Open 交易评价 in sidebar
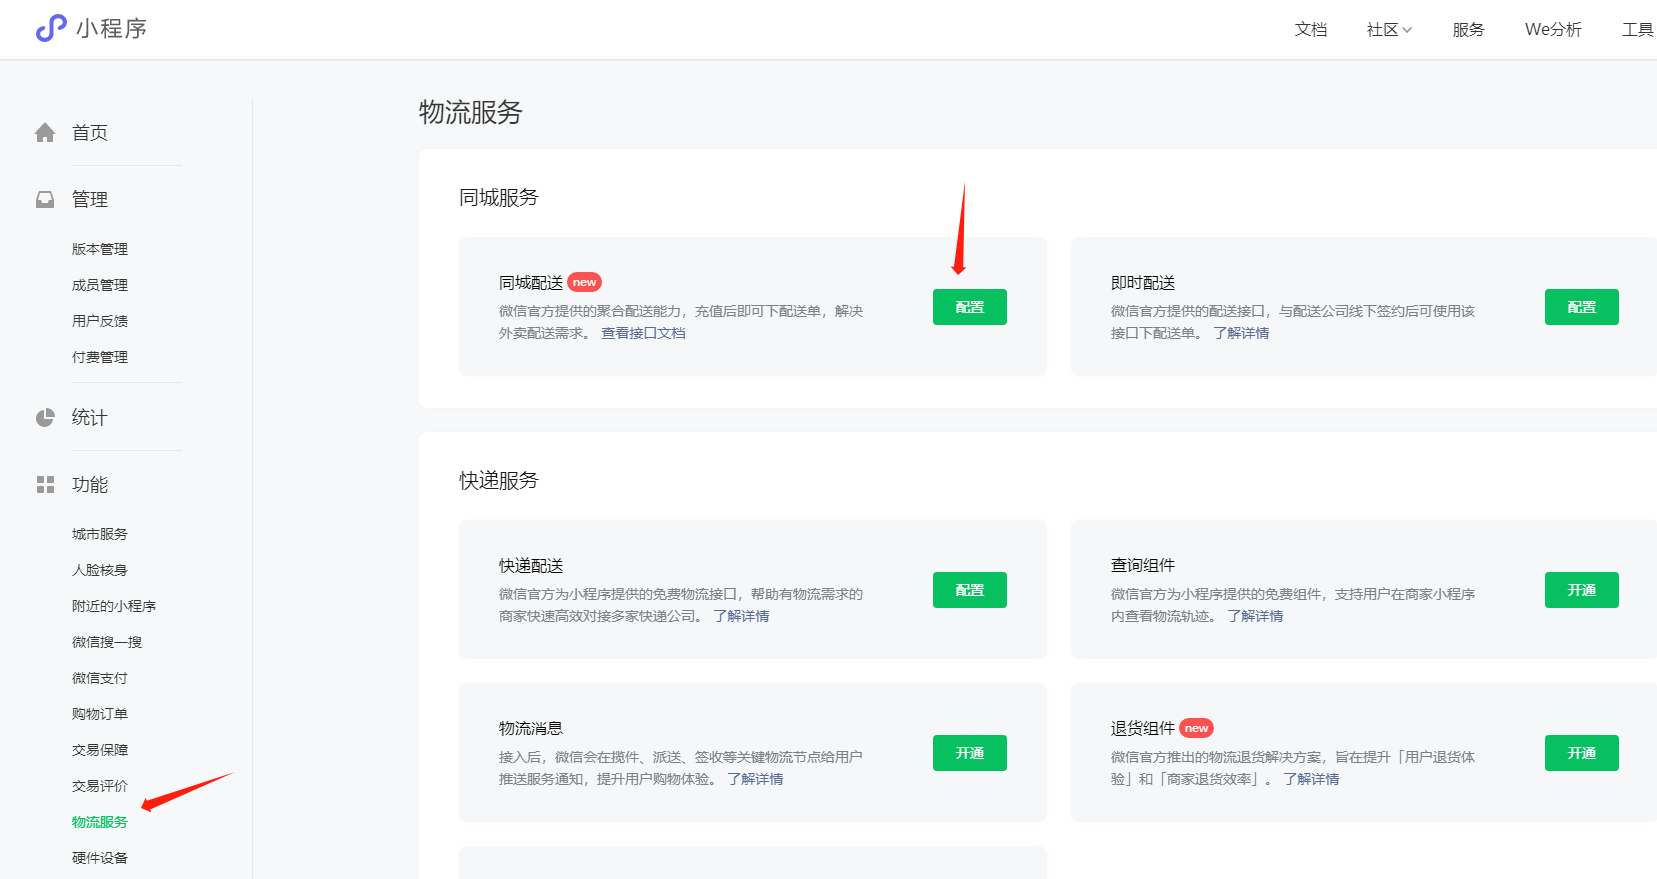This screenshot has width=1657, height=879. coord(100,786)
